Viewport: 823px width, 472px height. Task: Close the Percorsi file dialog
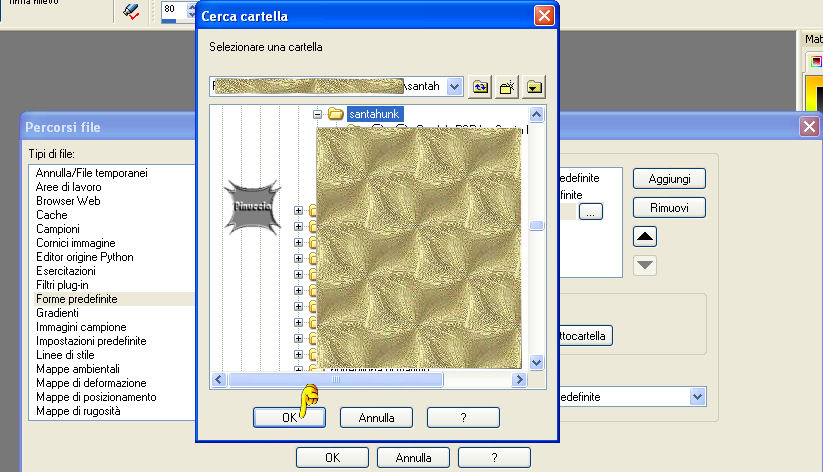pos(809,127)
